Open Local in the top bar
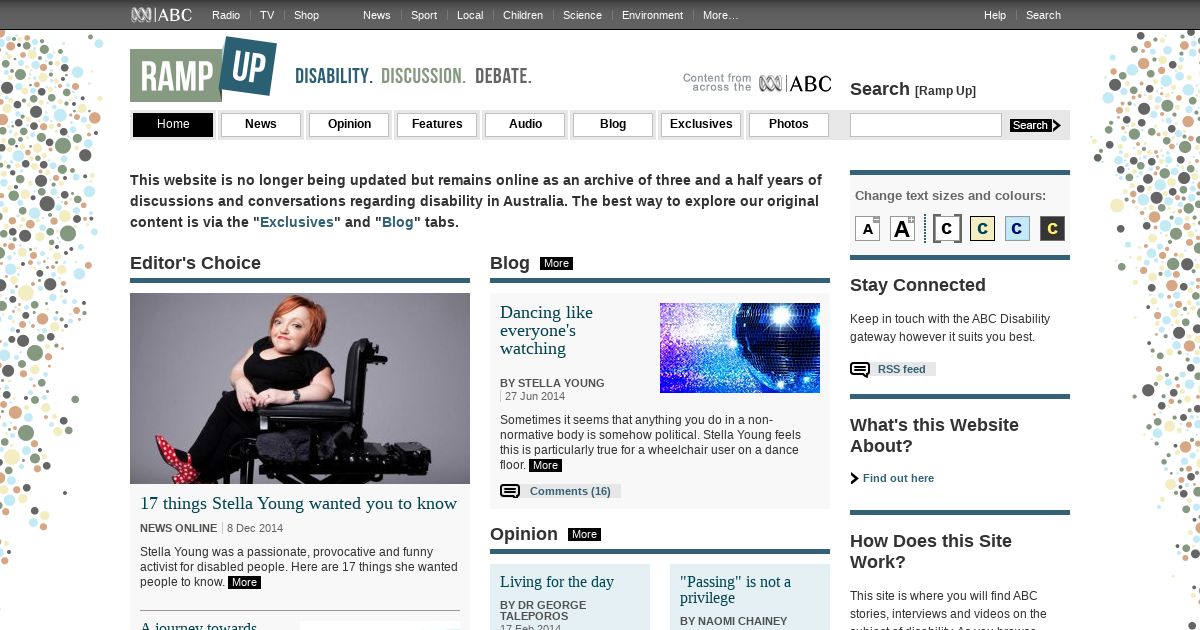The width and height of the screenshot is (1200, 630). point(470,15)
